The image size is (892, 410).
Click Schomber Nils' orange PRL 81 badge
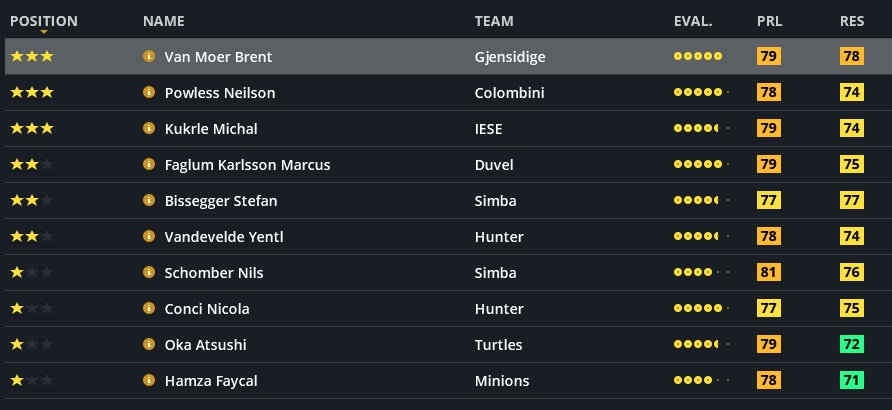(769, 273)
